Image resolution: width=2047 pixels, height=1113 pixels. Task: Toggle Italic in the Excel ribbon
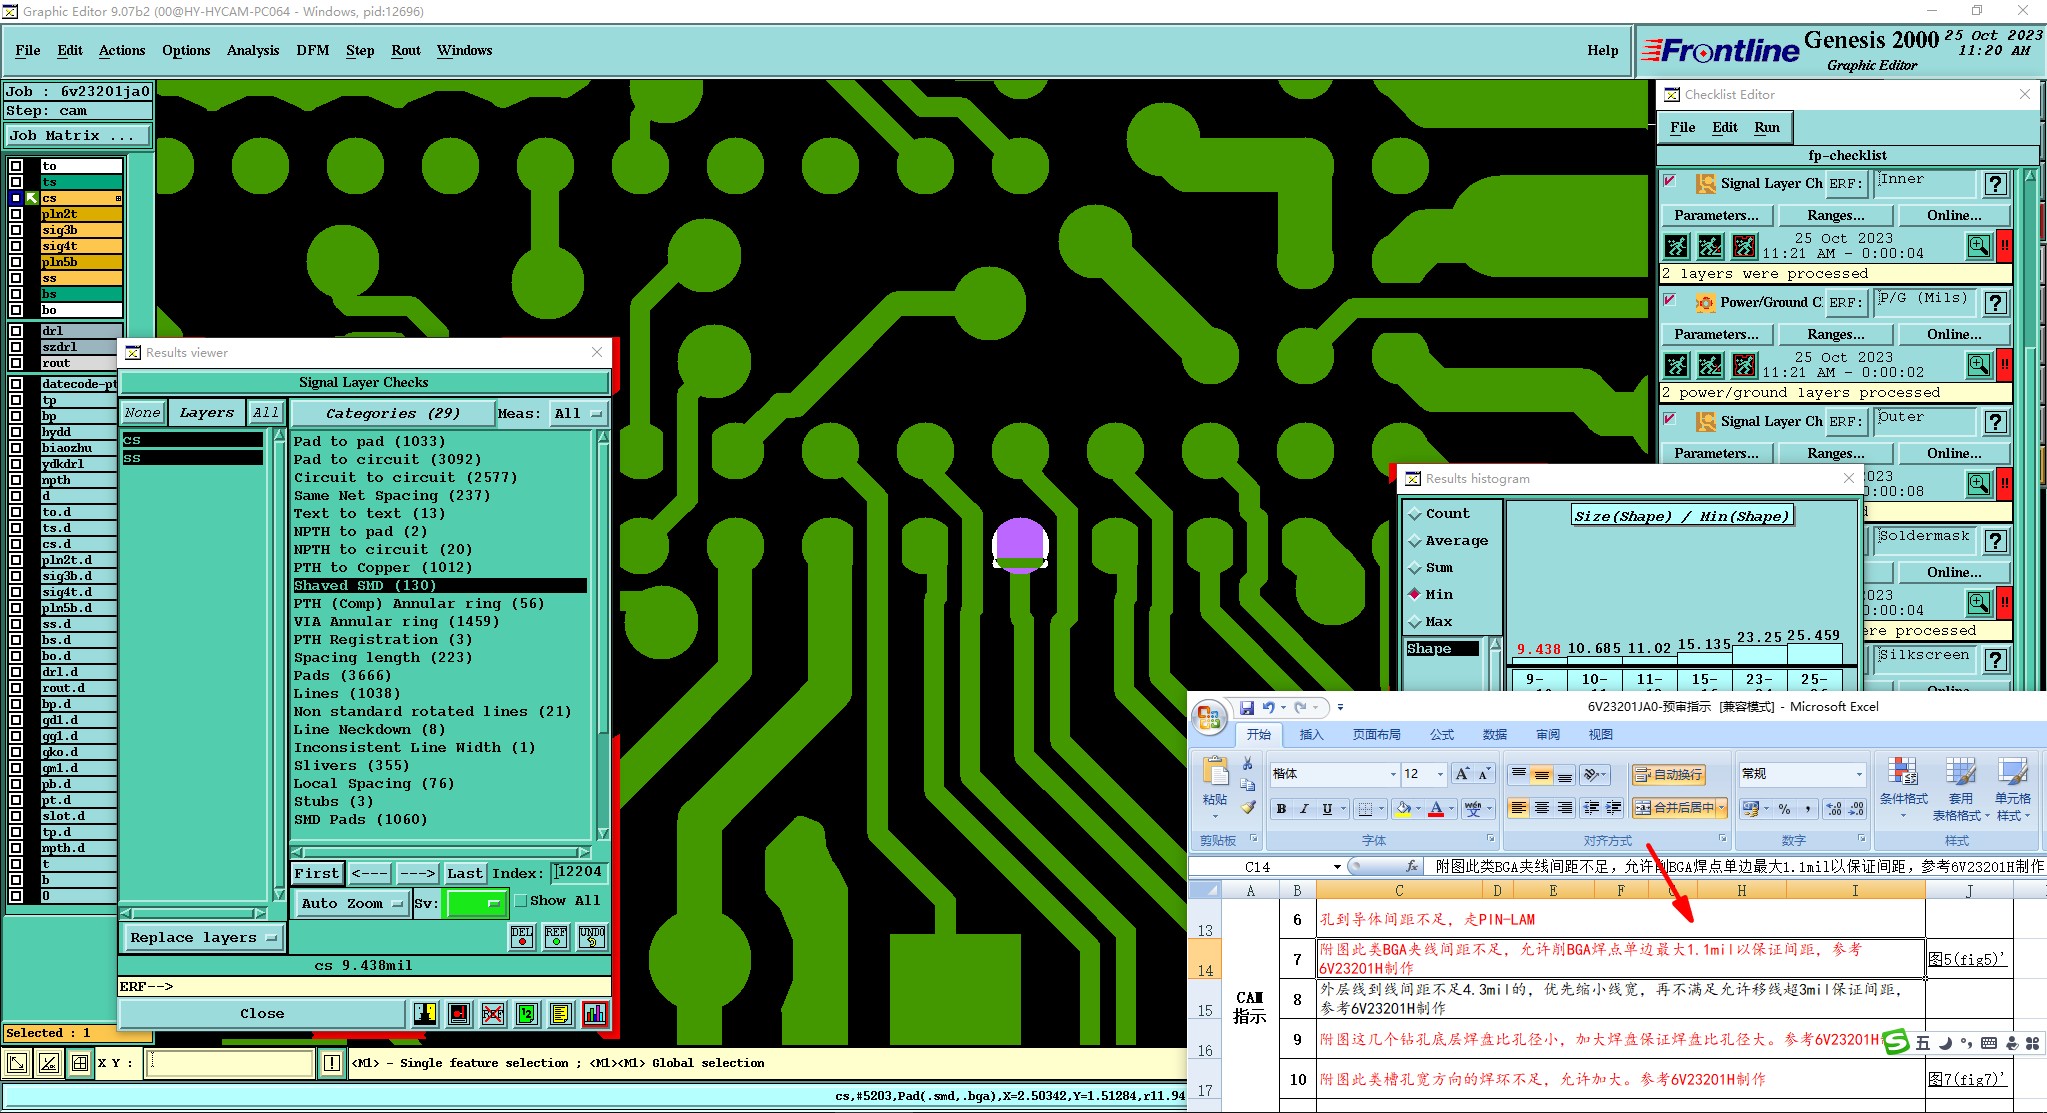1304,808
